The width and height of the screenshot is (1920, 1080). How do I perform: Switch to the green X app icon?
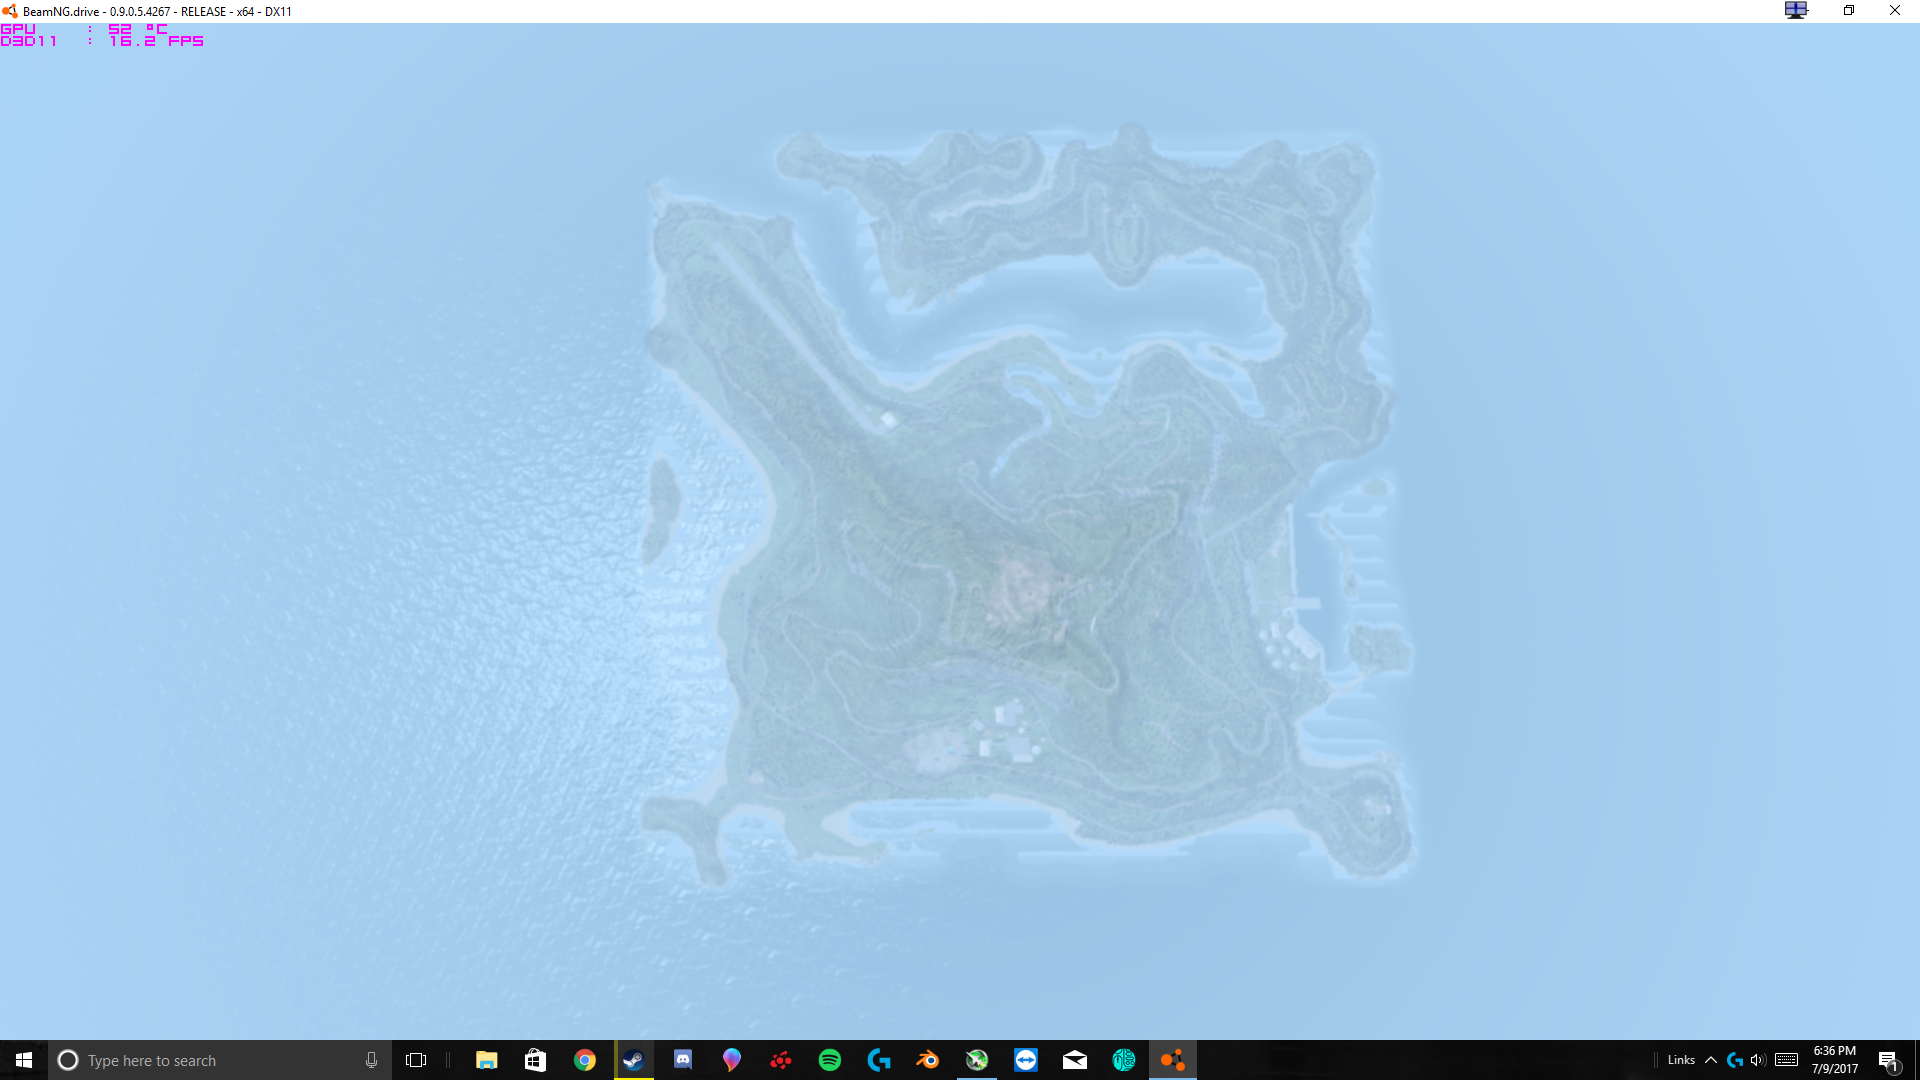pos(977,1060)
